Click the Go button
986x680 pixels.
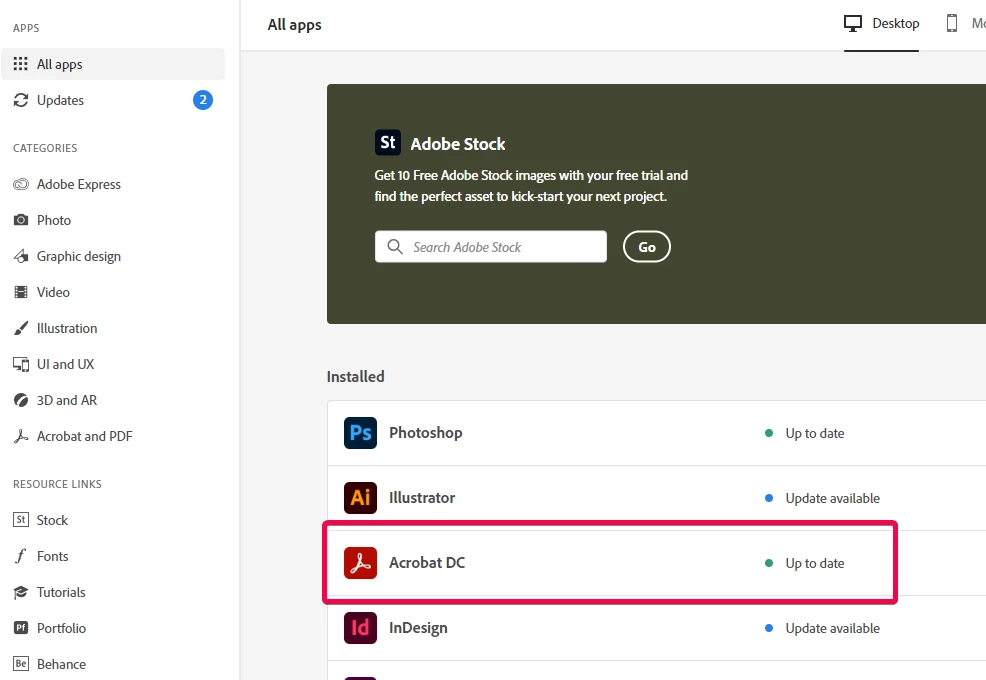click(646, 247)
